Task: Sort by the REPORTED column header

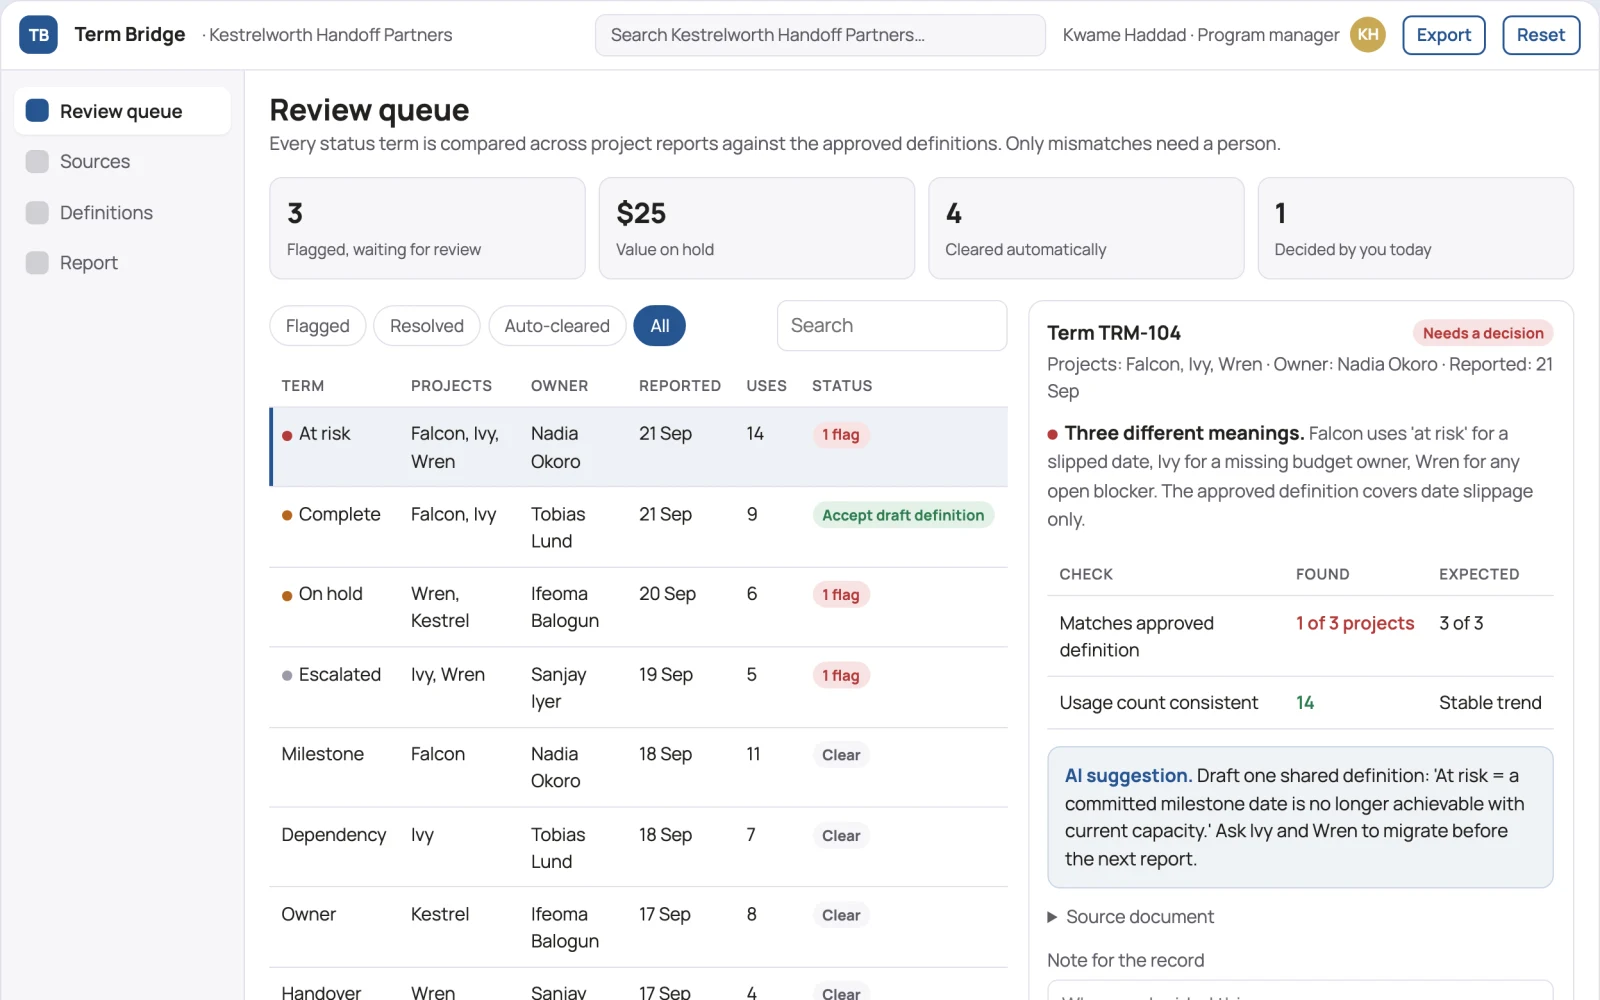Action: [x=680, y=386]
